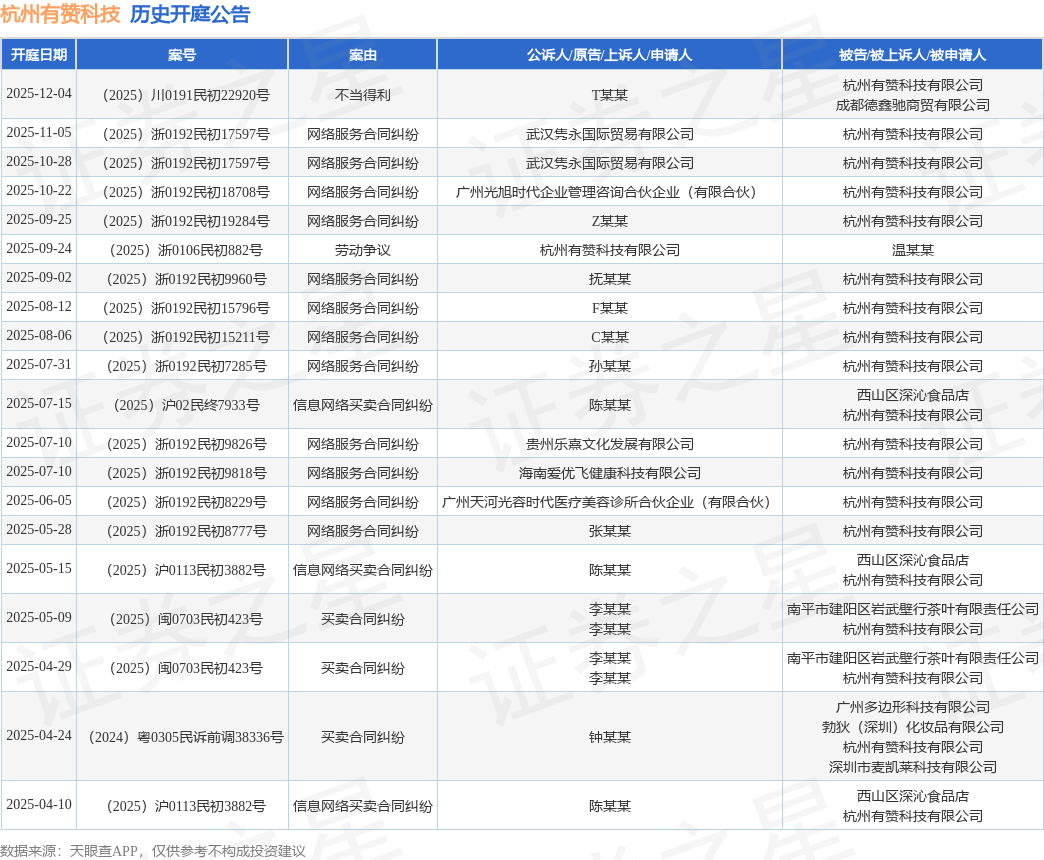Image resolution: width=1044 pixels, height=860 pixels.
Task: Click the 杭州有赞科技 title text
Action: [x=60, y=14]
